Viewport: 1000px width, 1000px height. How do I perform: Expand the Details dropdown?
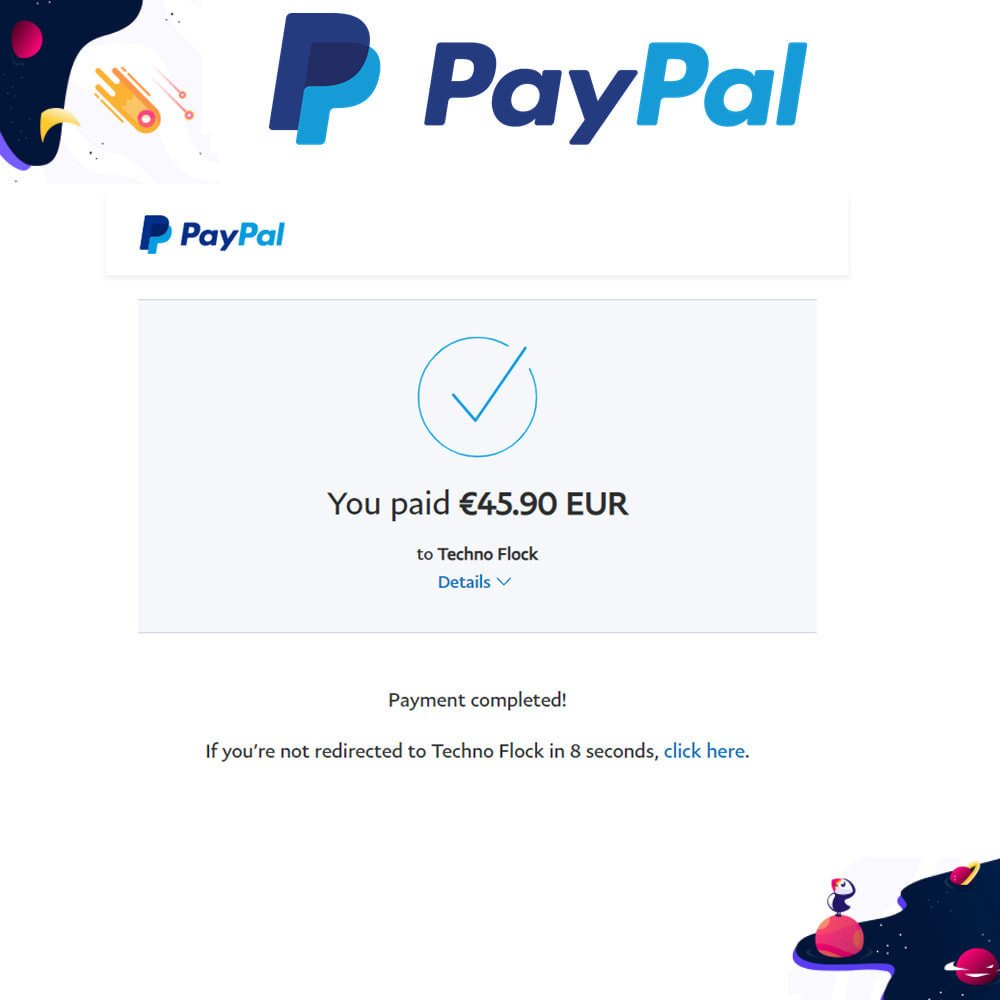pos(474,582)
